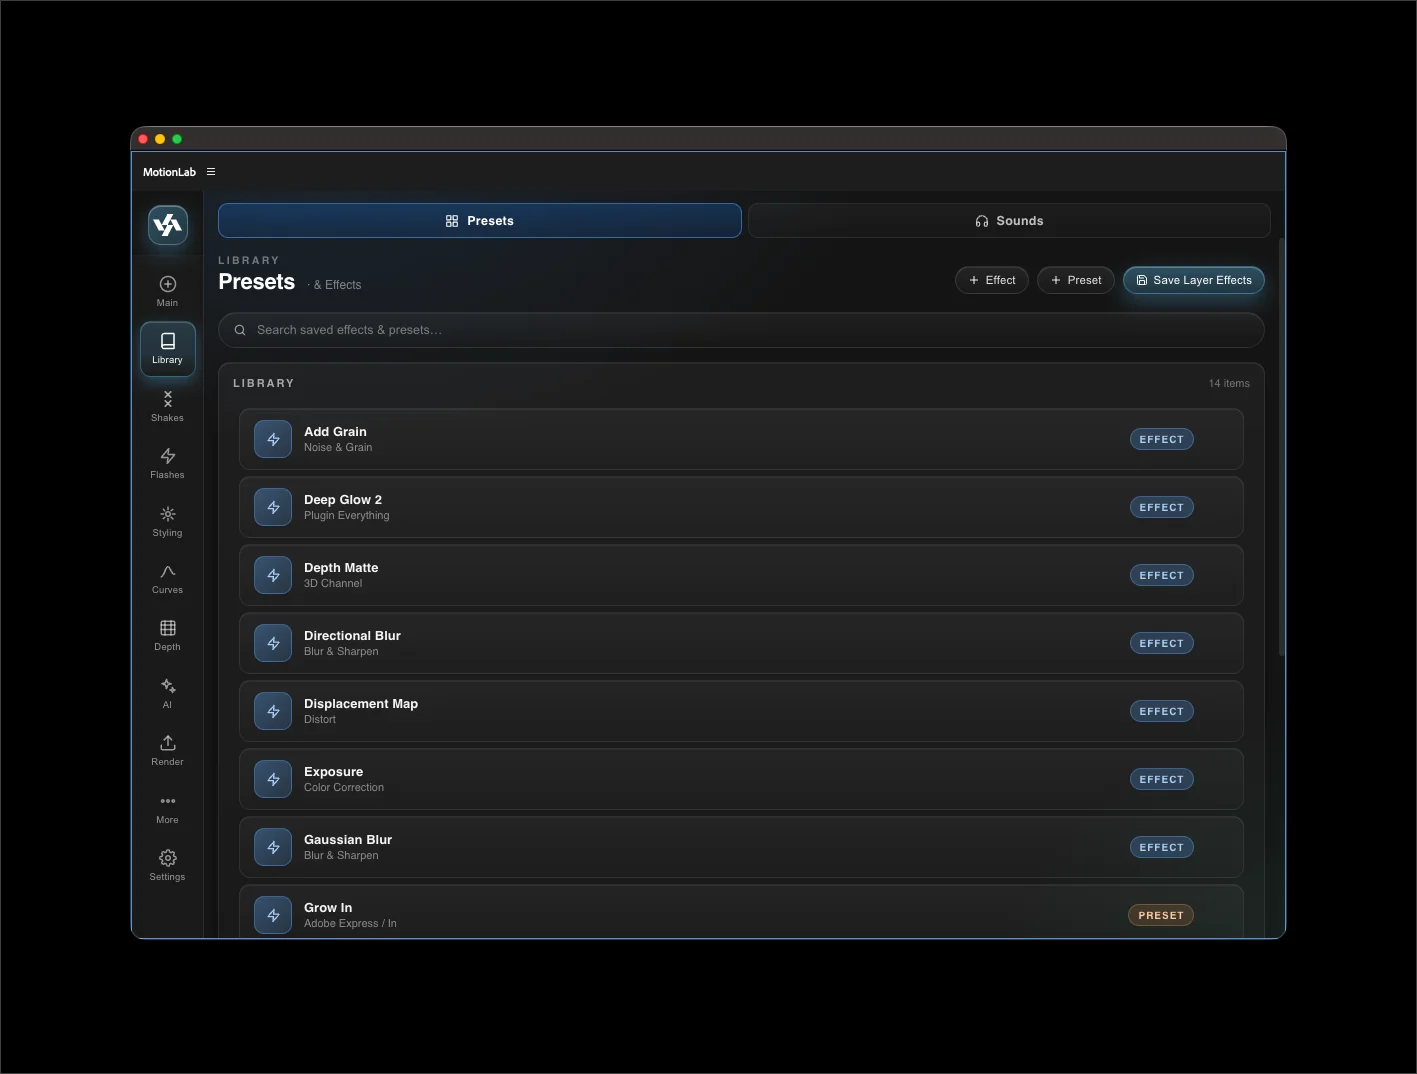Click the lightning icon for Gaussian Blur
Viewport: 1417px width, 1074px height.
(273, 847)
